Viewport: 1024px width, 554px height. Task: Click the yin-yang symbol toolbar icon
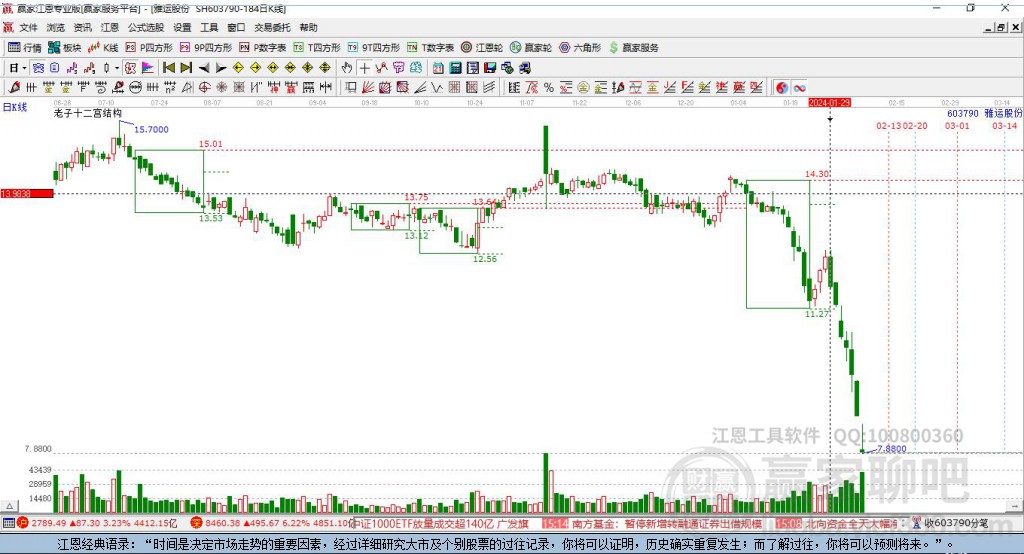pyautogui.click(x=782, y=88)
